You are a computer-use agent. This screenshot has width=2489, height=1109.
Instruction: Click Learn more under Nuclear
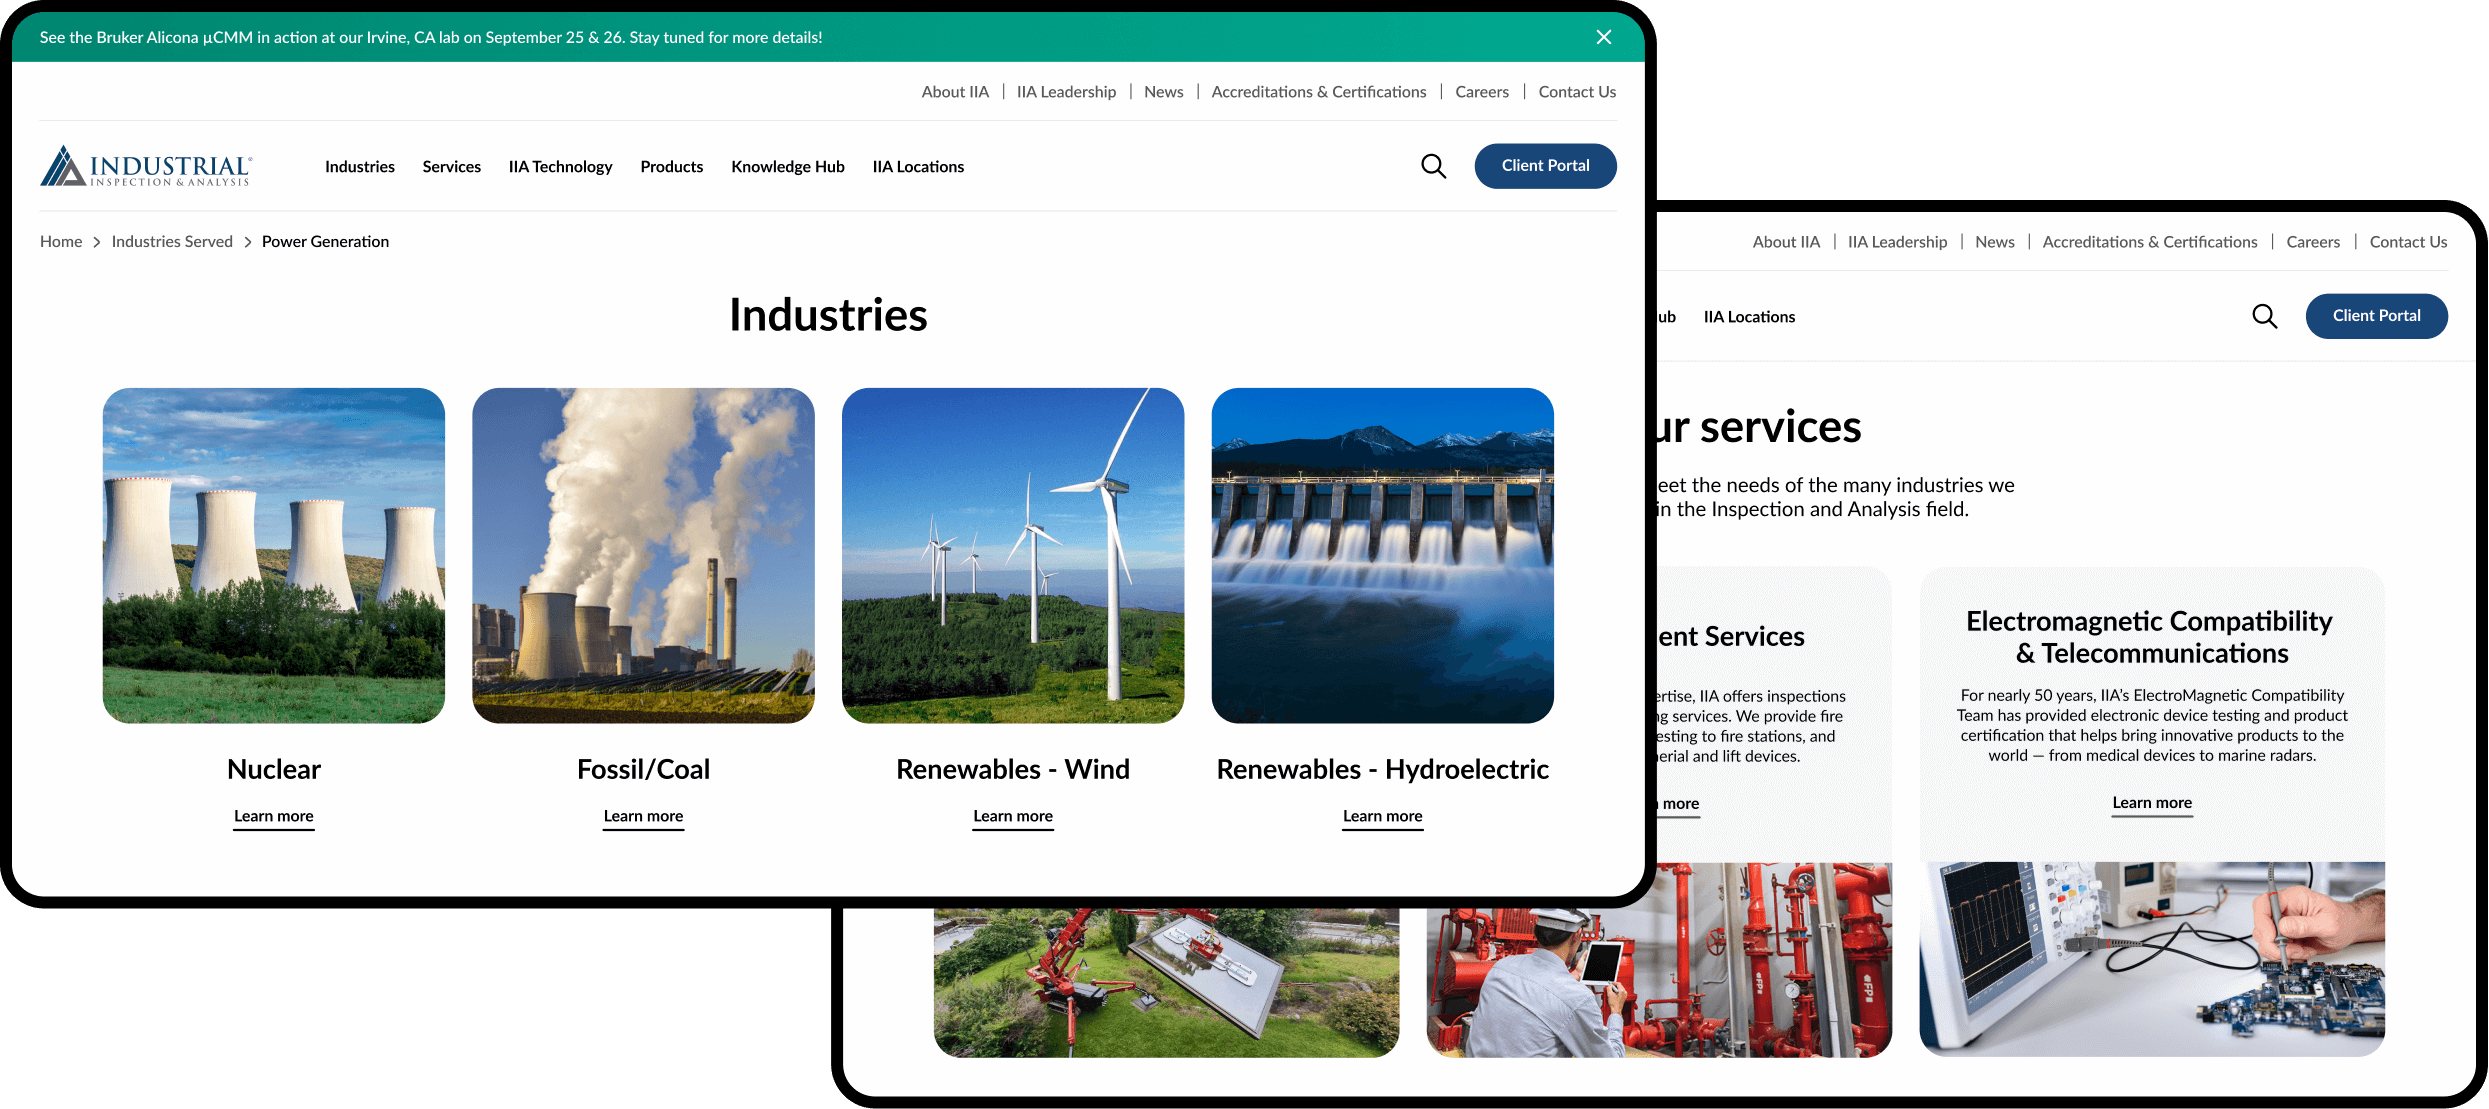tap(274, 817)
